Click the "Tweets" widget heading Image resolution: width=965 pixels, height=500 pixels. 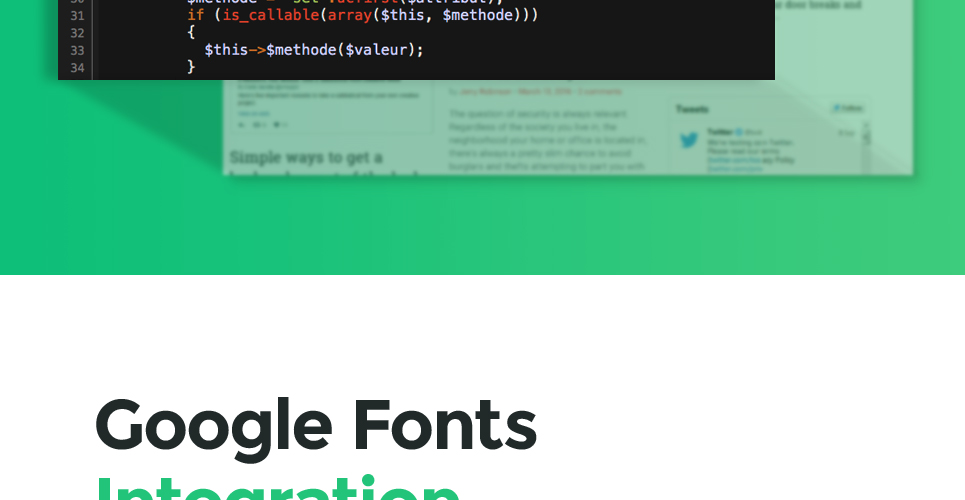[692, 109]
